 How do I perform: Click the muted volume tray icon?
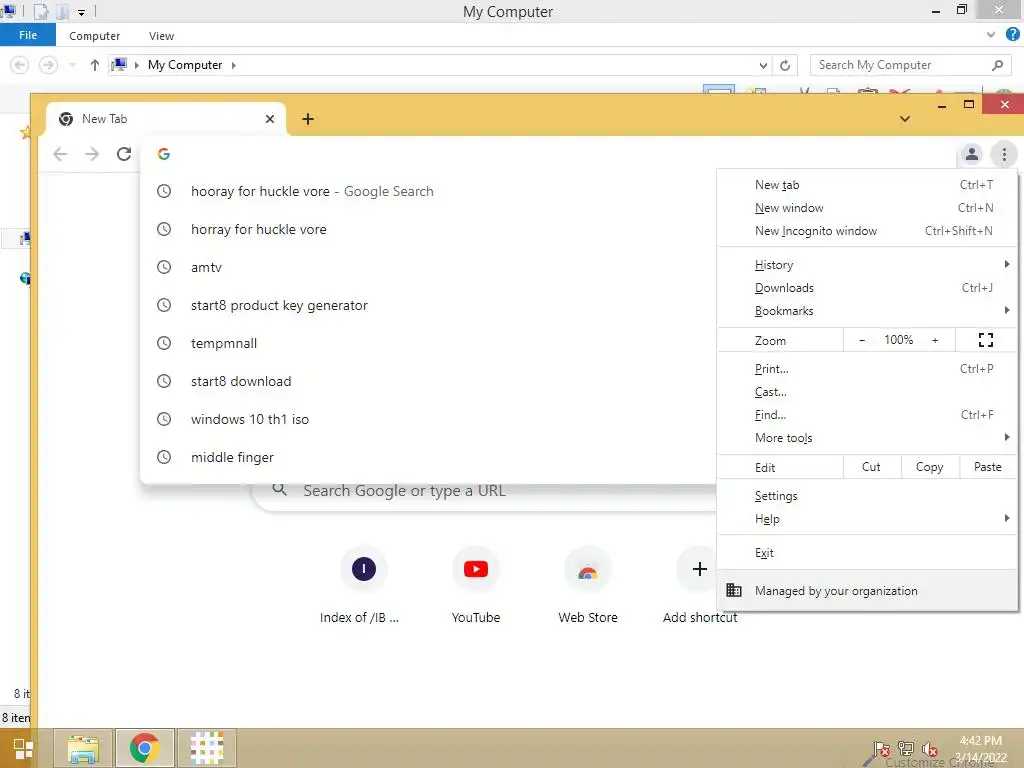(929, 749)
